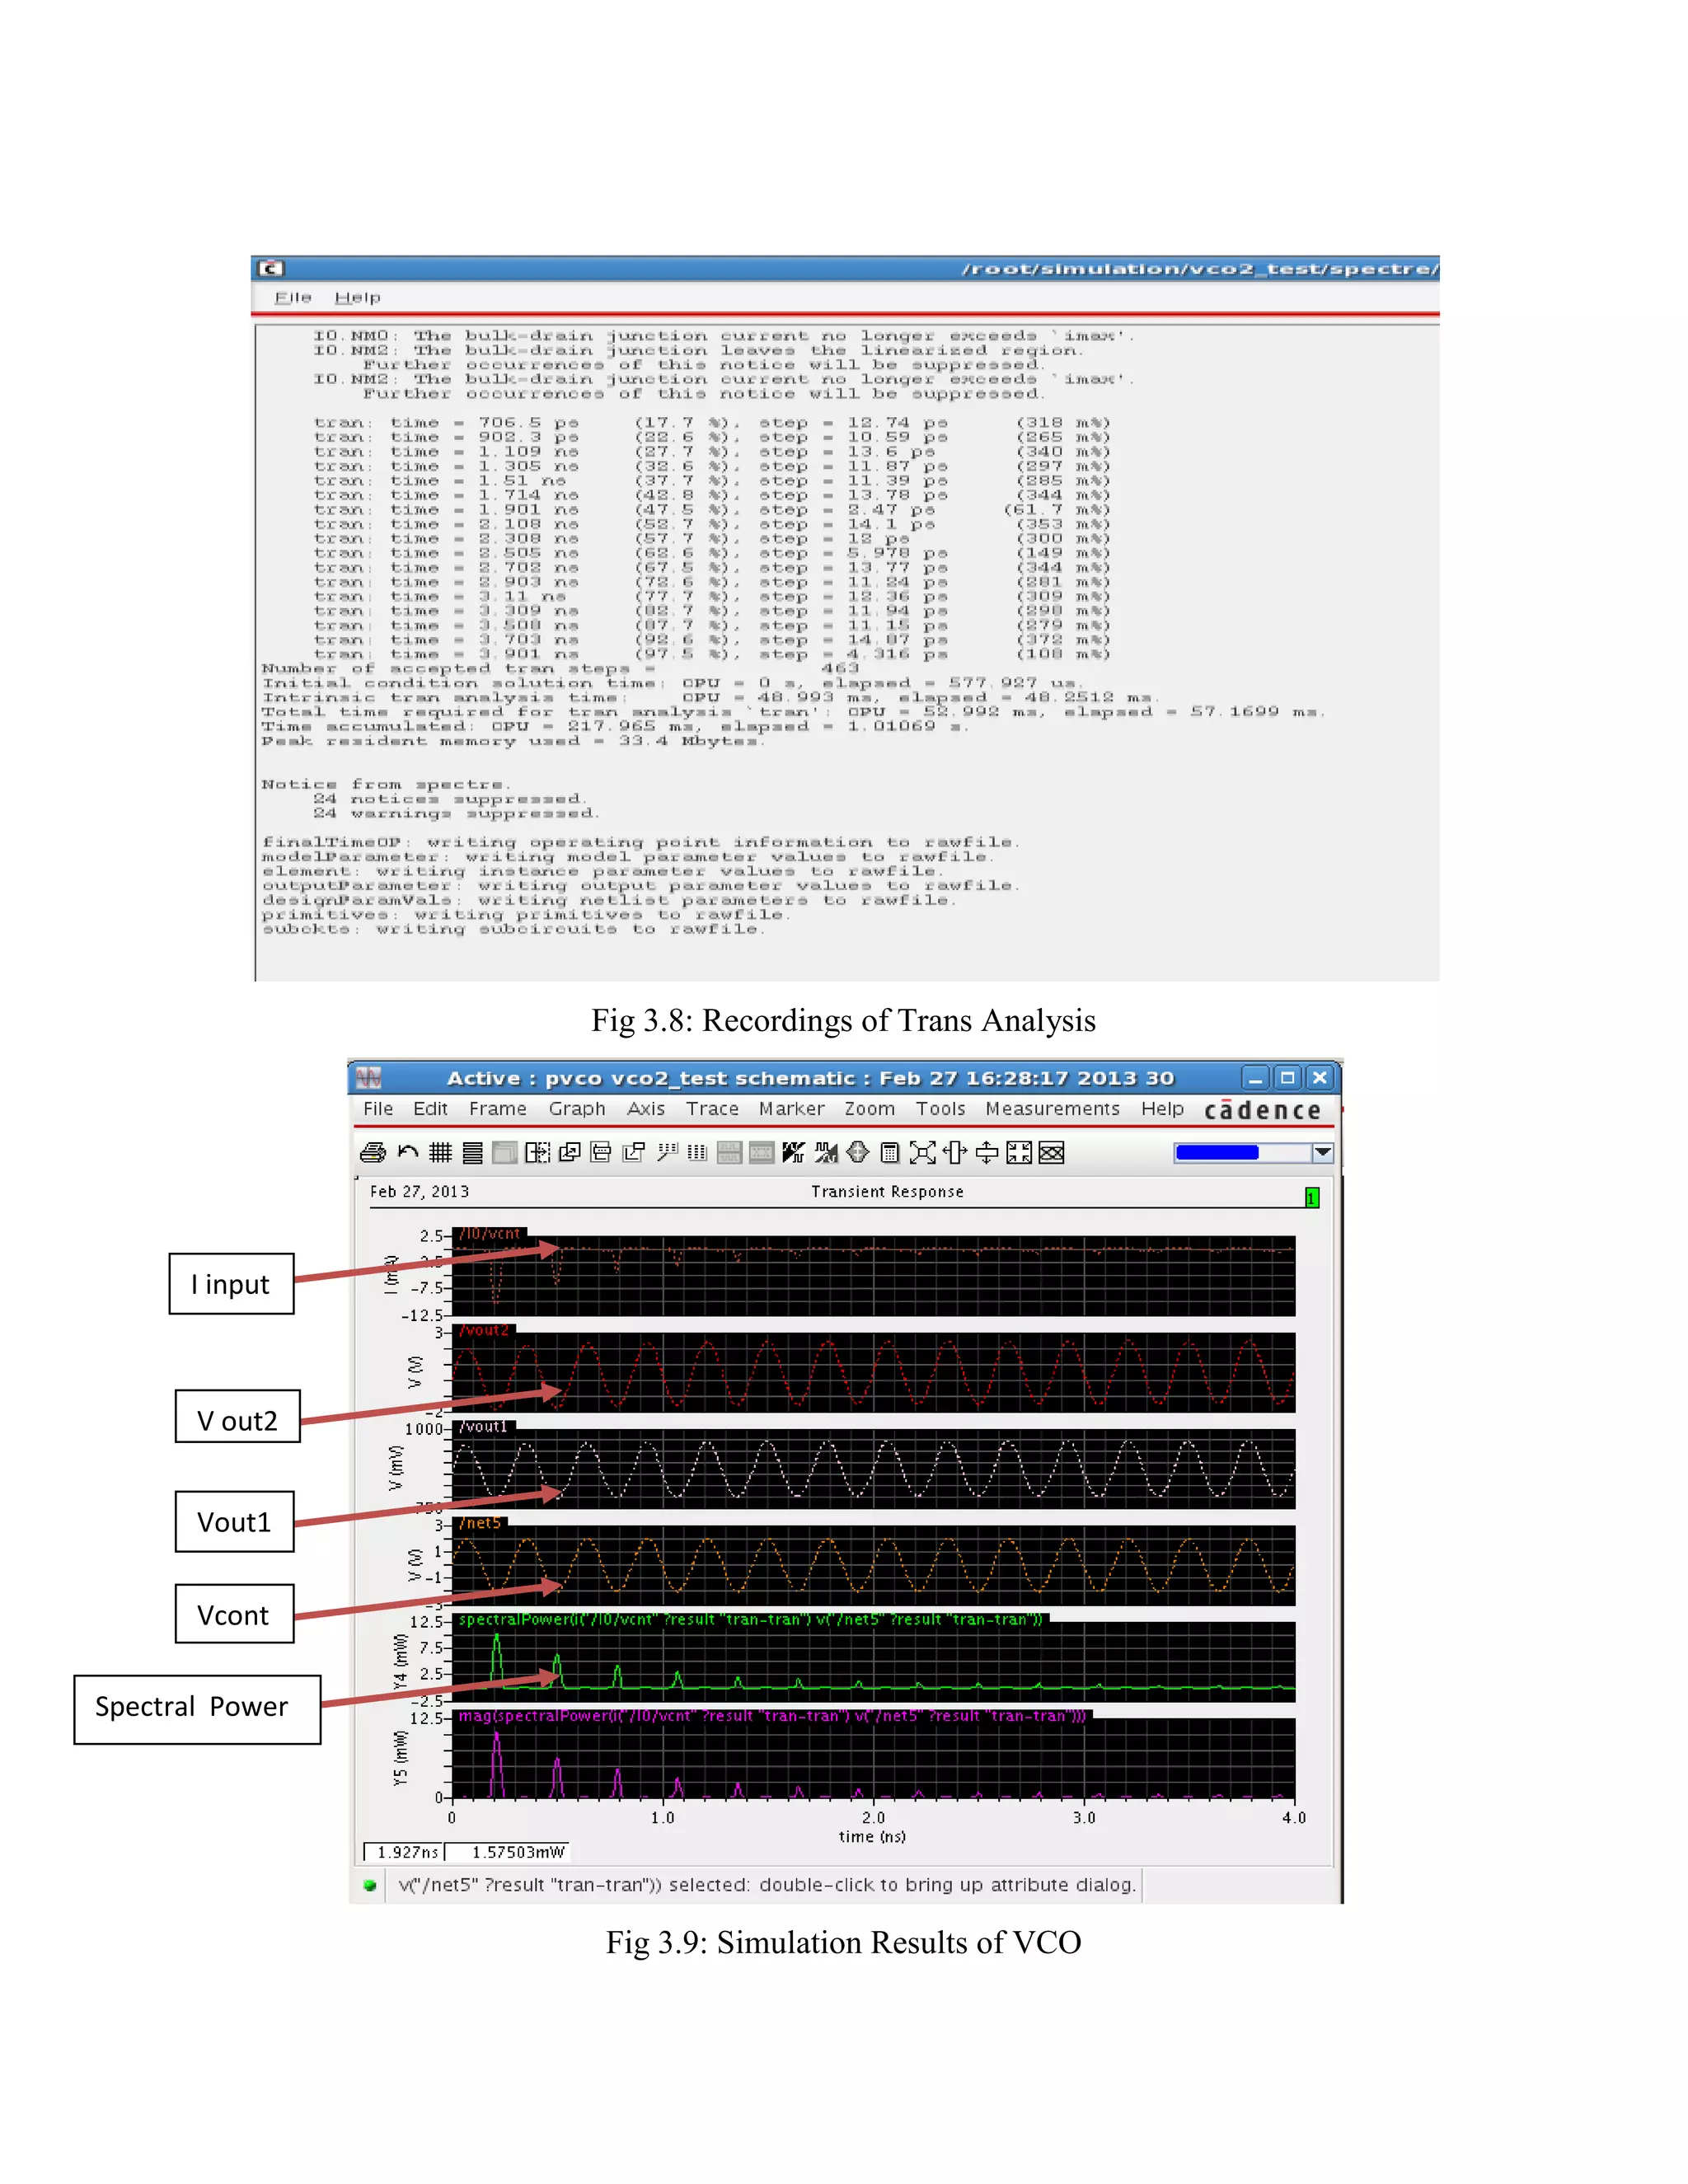Select the /net5 trace label
1688x2184 pixels.
click(480, 1523)
